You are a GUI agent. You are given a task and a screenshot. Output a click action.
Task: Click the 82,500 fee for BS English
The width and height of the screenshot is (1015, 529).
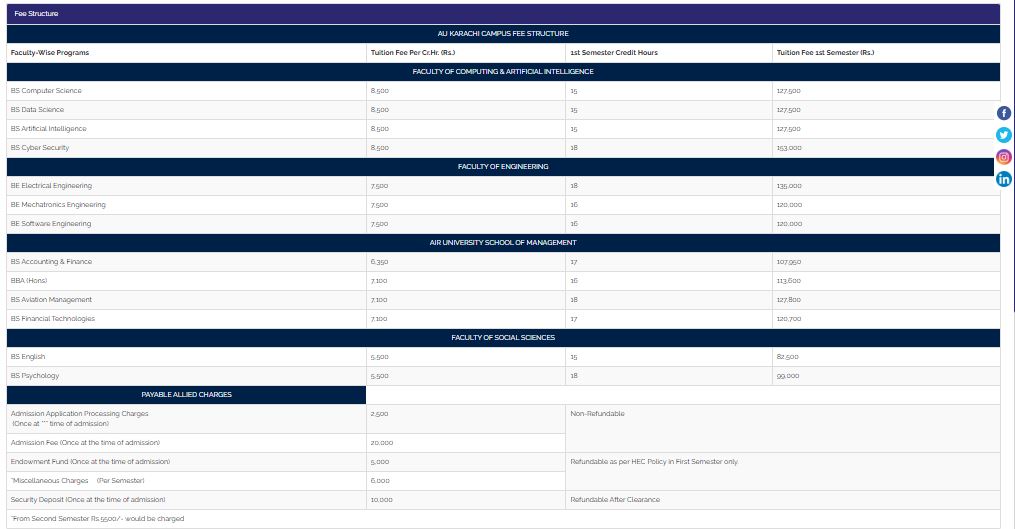(787, 357)
